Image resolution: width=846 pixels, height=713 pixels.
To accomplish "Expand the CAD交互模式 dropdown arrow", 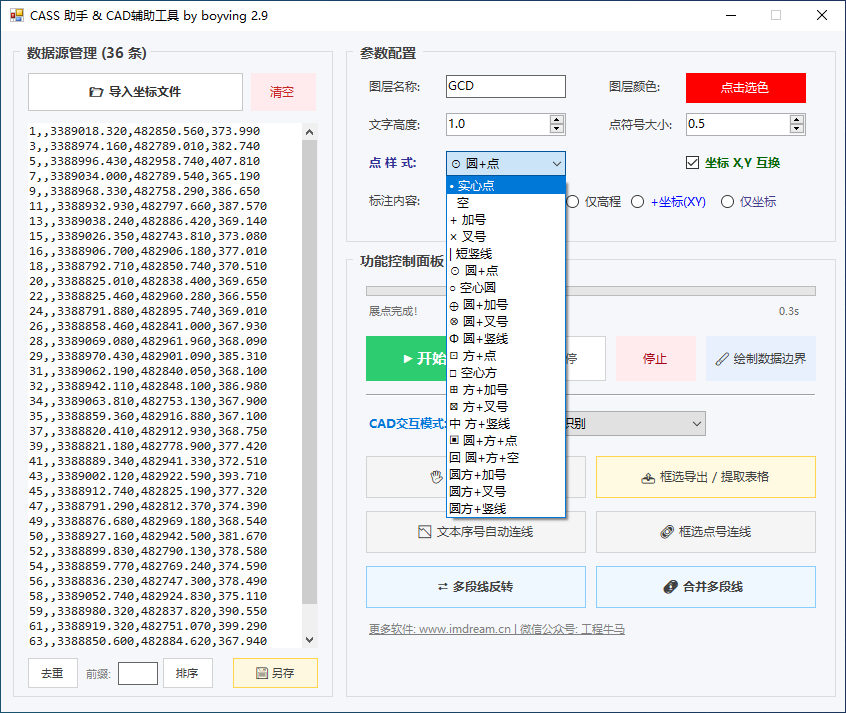I will pos(697,424).
